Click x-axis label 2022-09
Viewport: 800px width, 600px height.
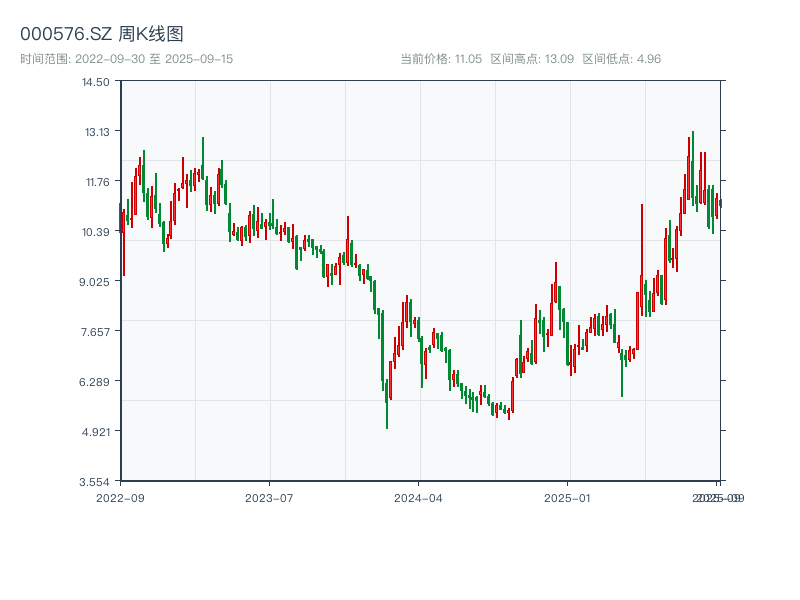pos(120,498)
